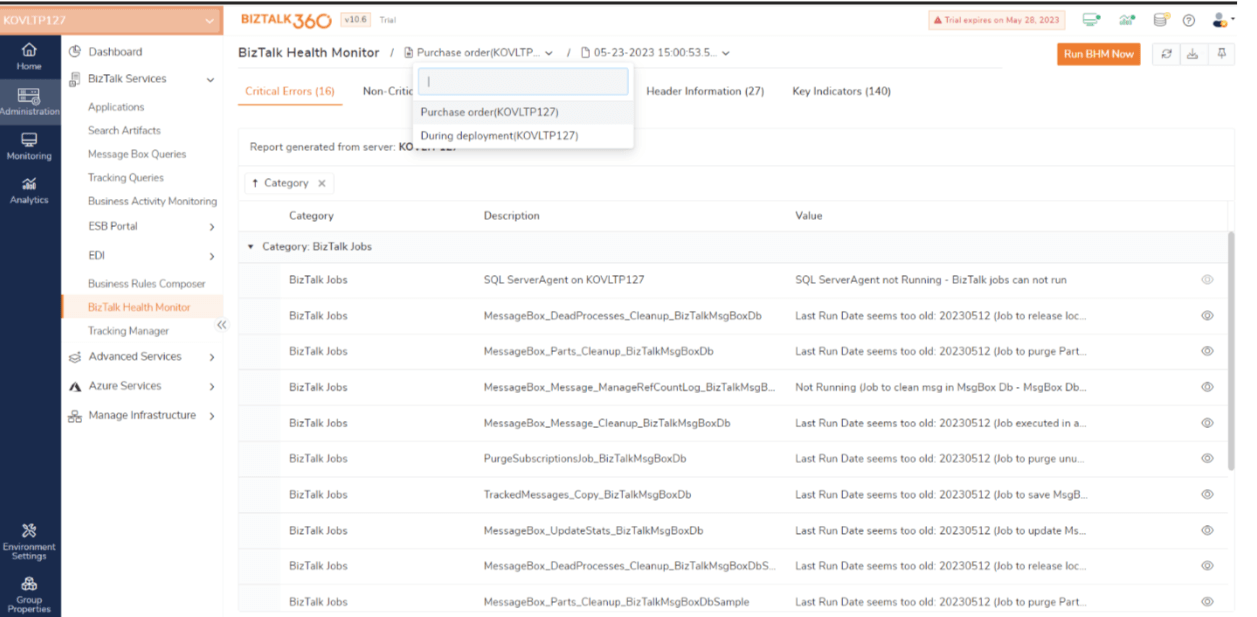Open the database notifications icon

1160,19
